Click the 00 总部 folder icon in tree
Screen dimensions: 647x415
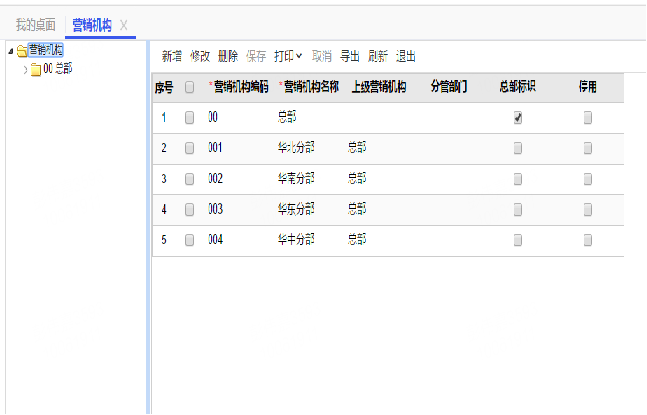click(36, 69)
